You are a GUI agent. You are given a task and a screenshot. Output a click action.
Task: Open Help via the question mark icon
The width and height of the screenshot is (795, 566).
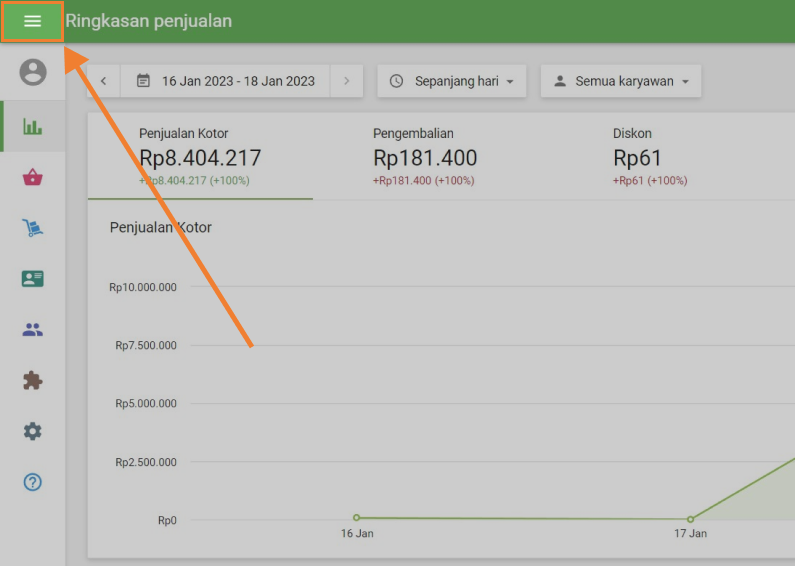click(x=33, y=482)
